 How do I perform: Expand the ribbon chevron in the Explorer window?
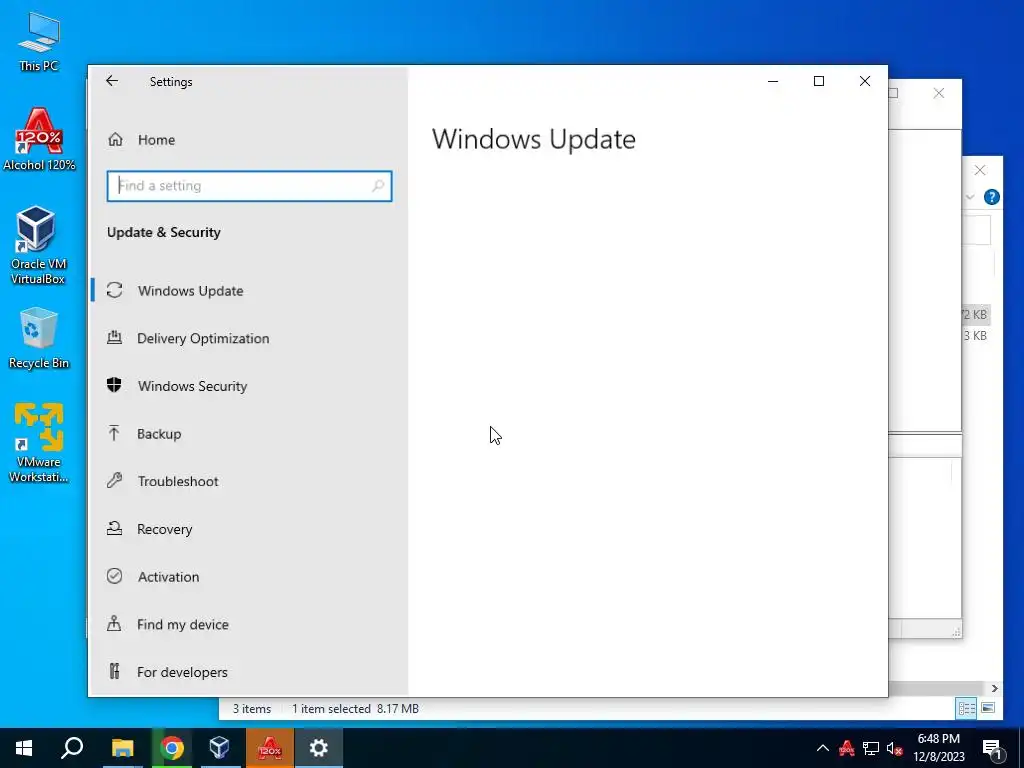[970, 197]
